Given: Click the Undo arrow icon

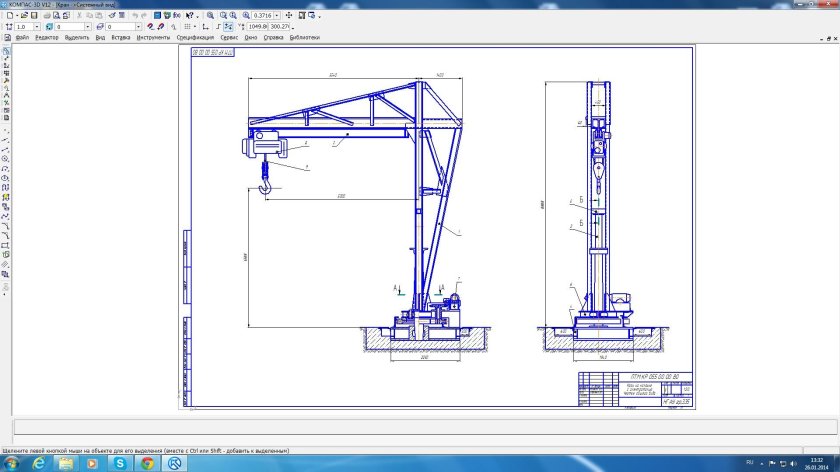Looking at the screenshot, I should pyautogui.click(x=136, y=16).
